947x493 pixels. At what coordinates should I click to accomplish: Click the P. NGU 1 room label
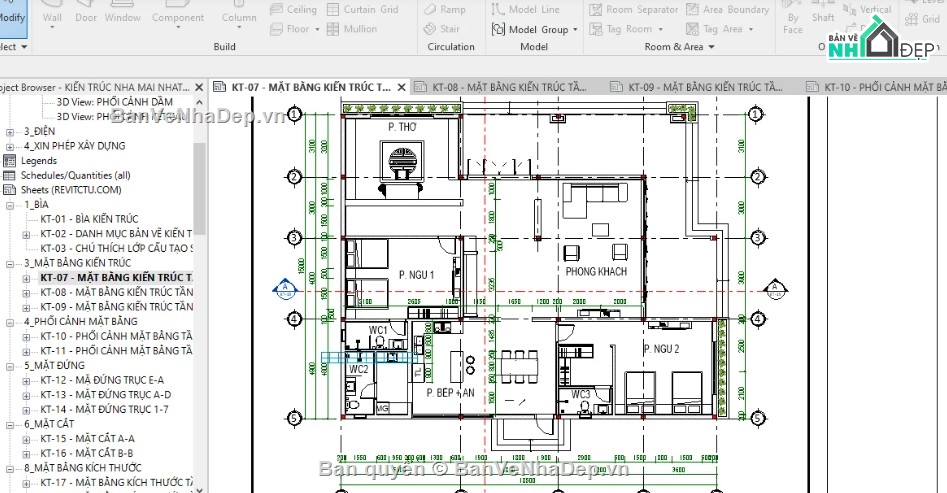pyautogui.click(x=416, y=275)
